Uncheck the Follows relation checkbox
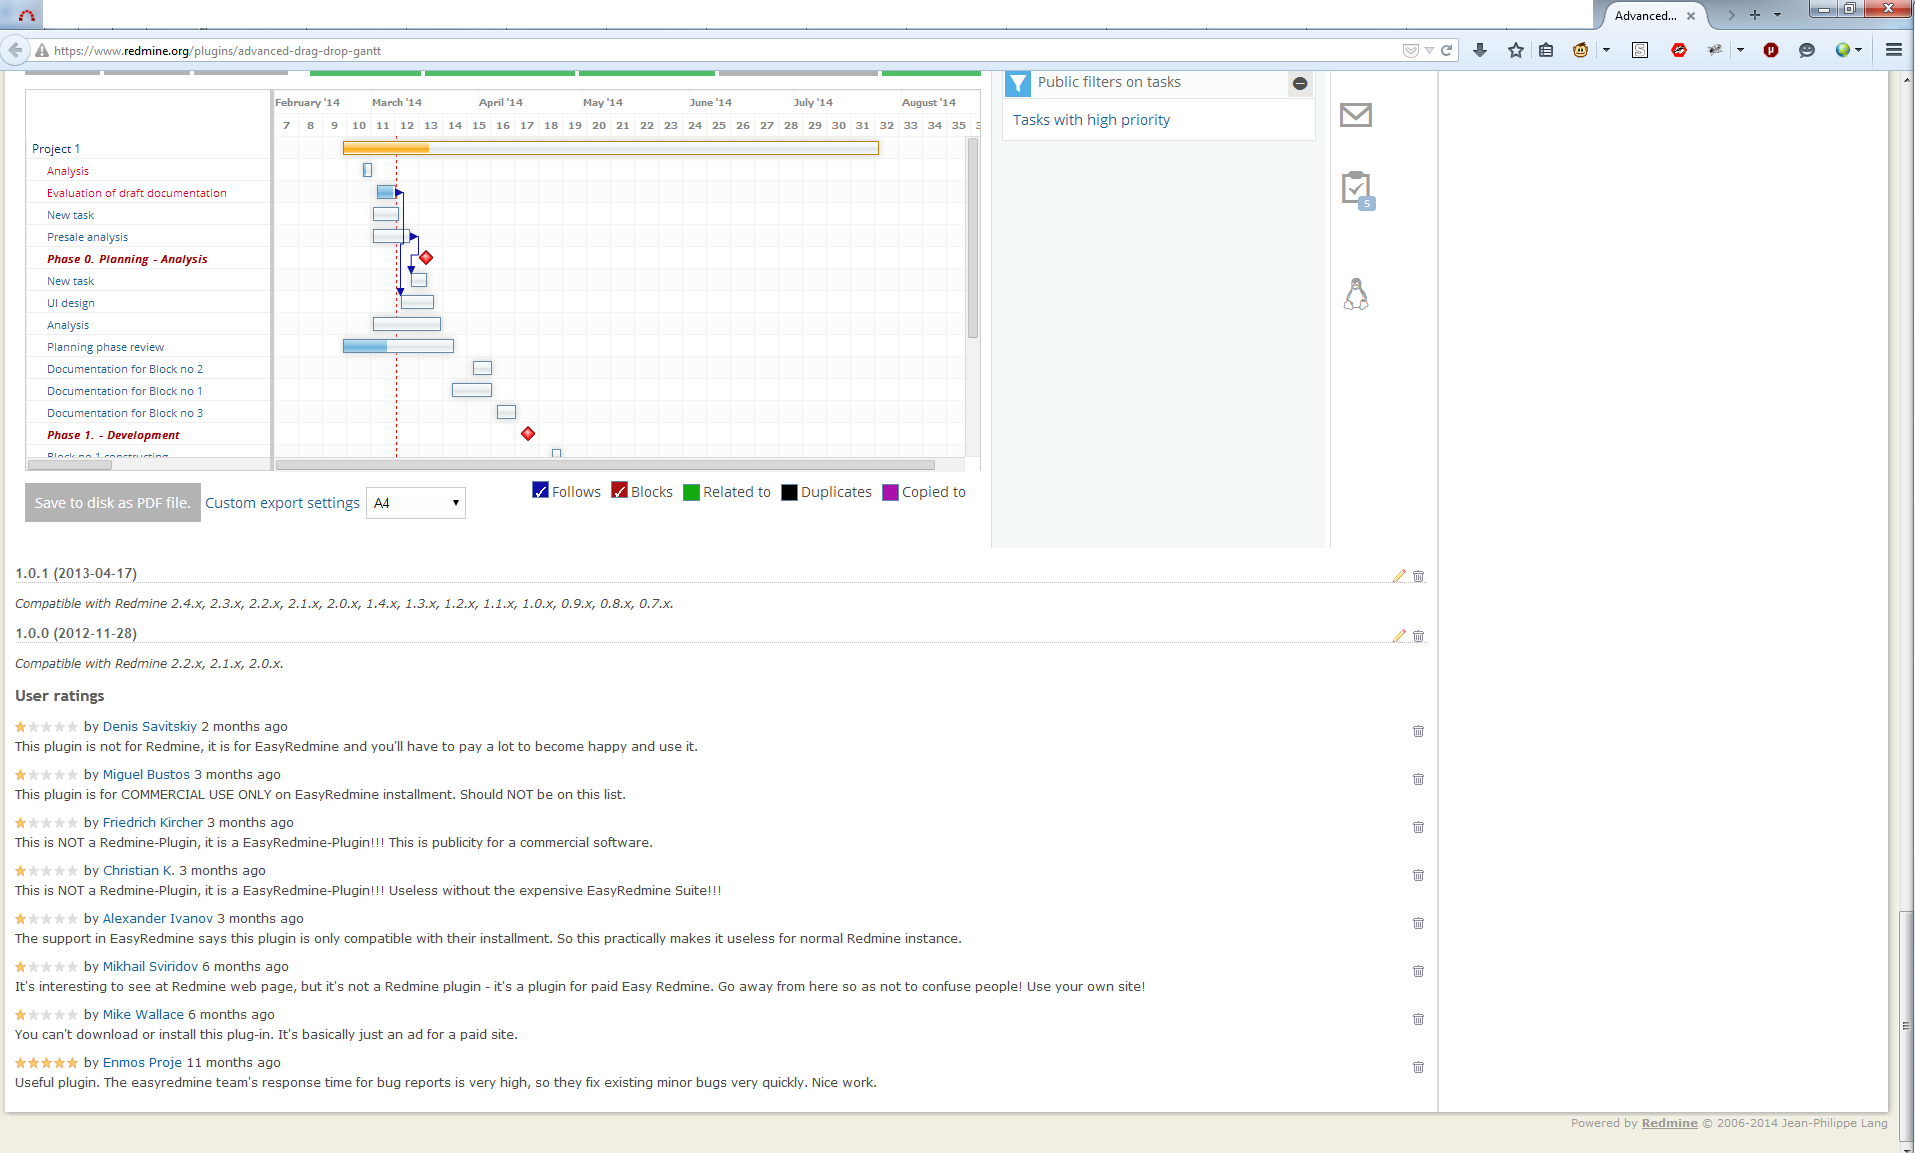1915x1153 pixels. pyautogui.click(x=540, y=491)
